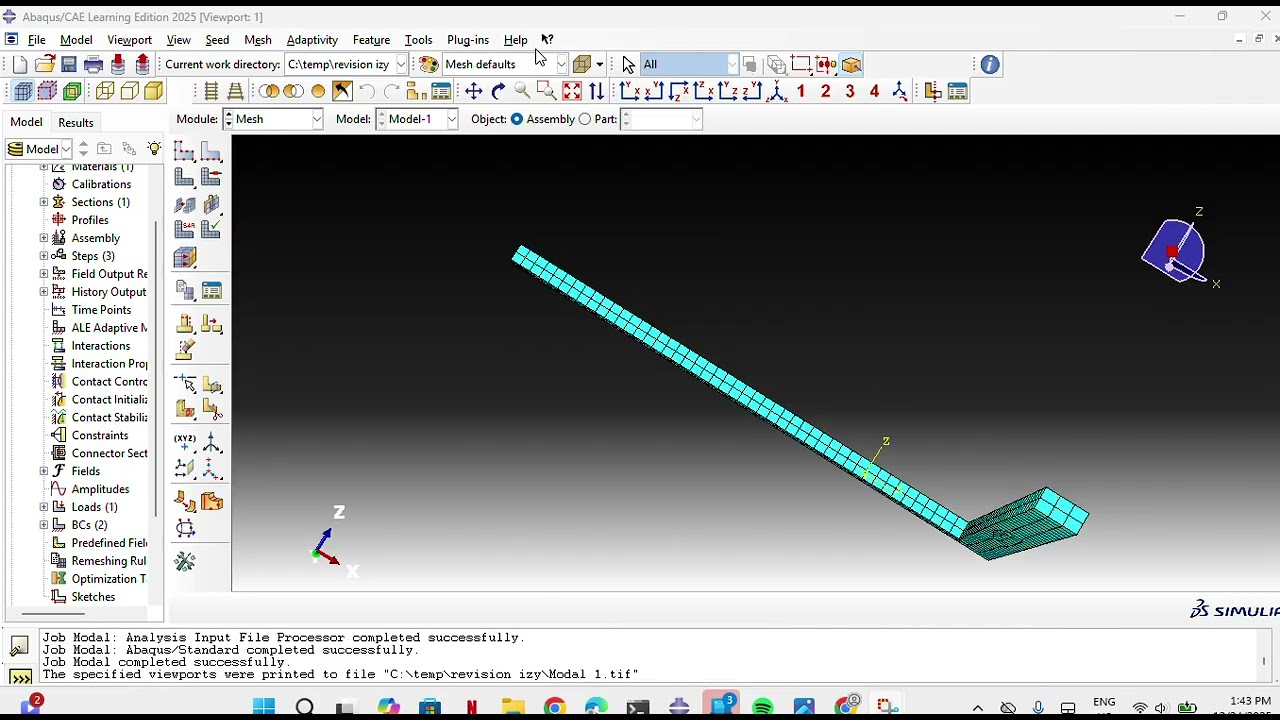Click the Create Datum Axis icon below XYZ
The image size is (1280, 720).
click(185, 468)
